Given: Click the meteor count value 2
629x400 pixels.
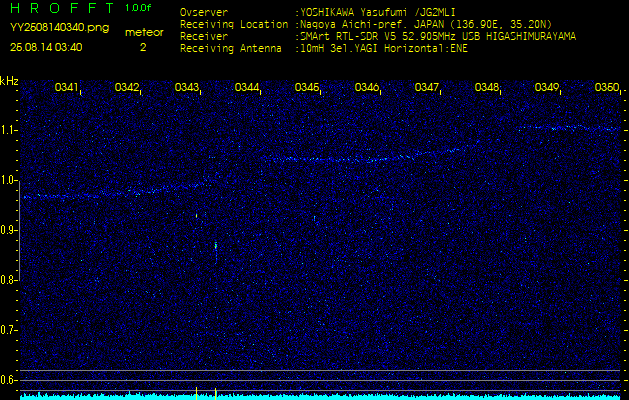Looking at the screenshot, I should [143, 47].
